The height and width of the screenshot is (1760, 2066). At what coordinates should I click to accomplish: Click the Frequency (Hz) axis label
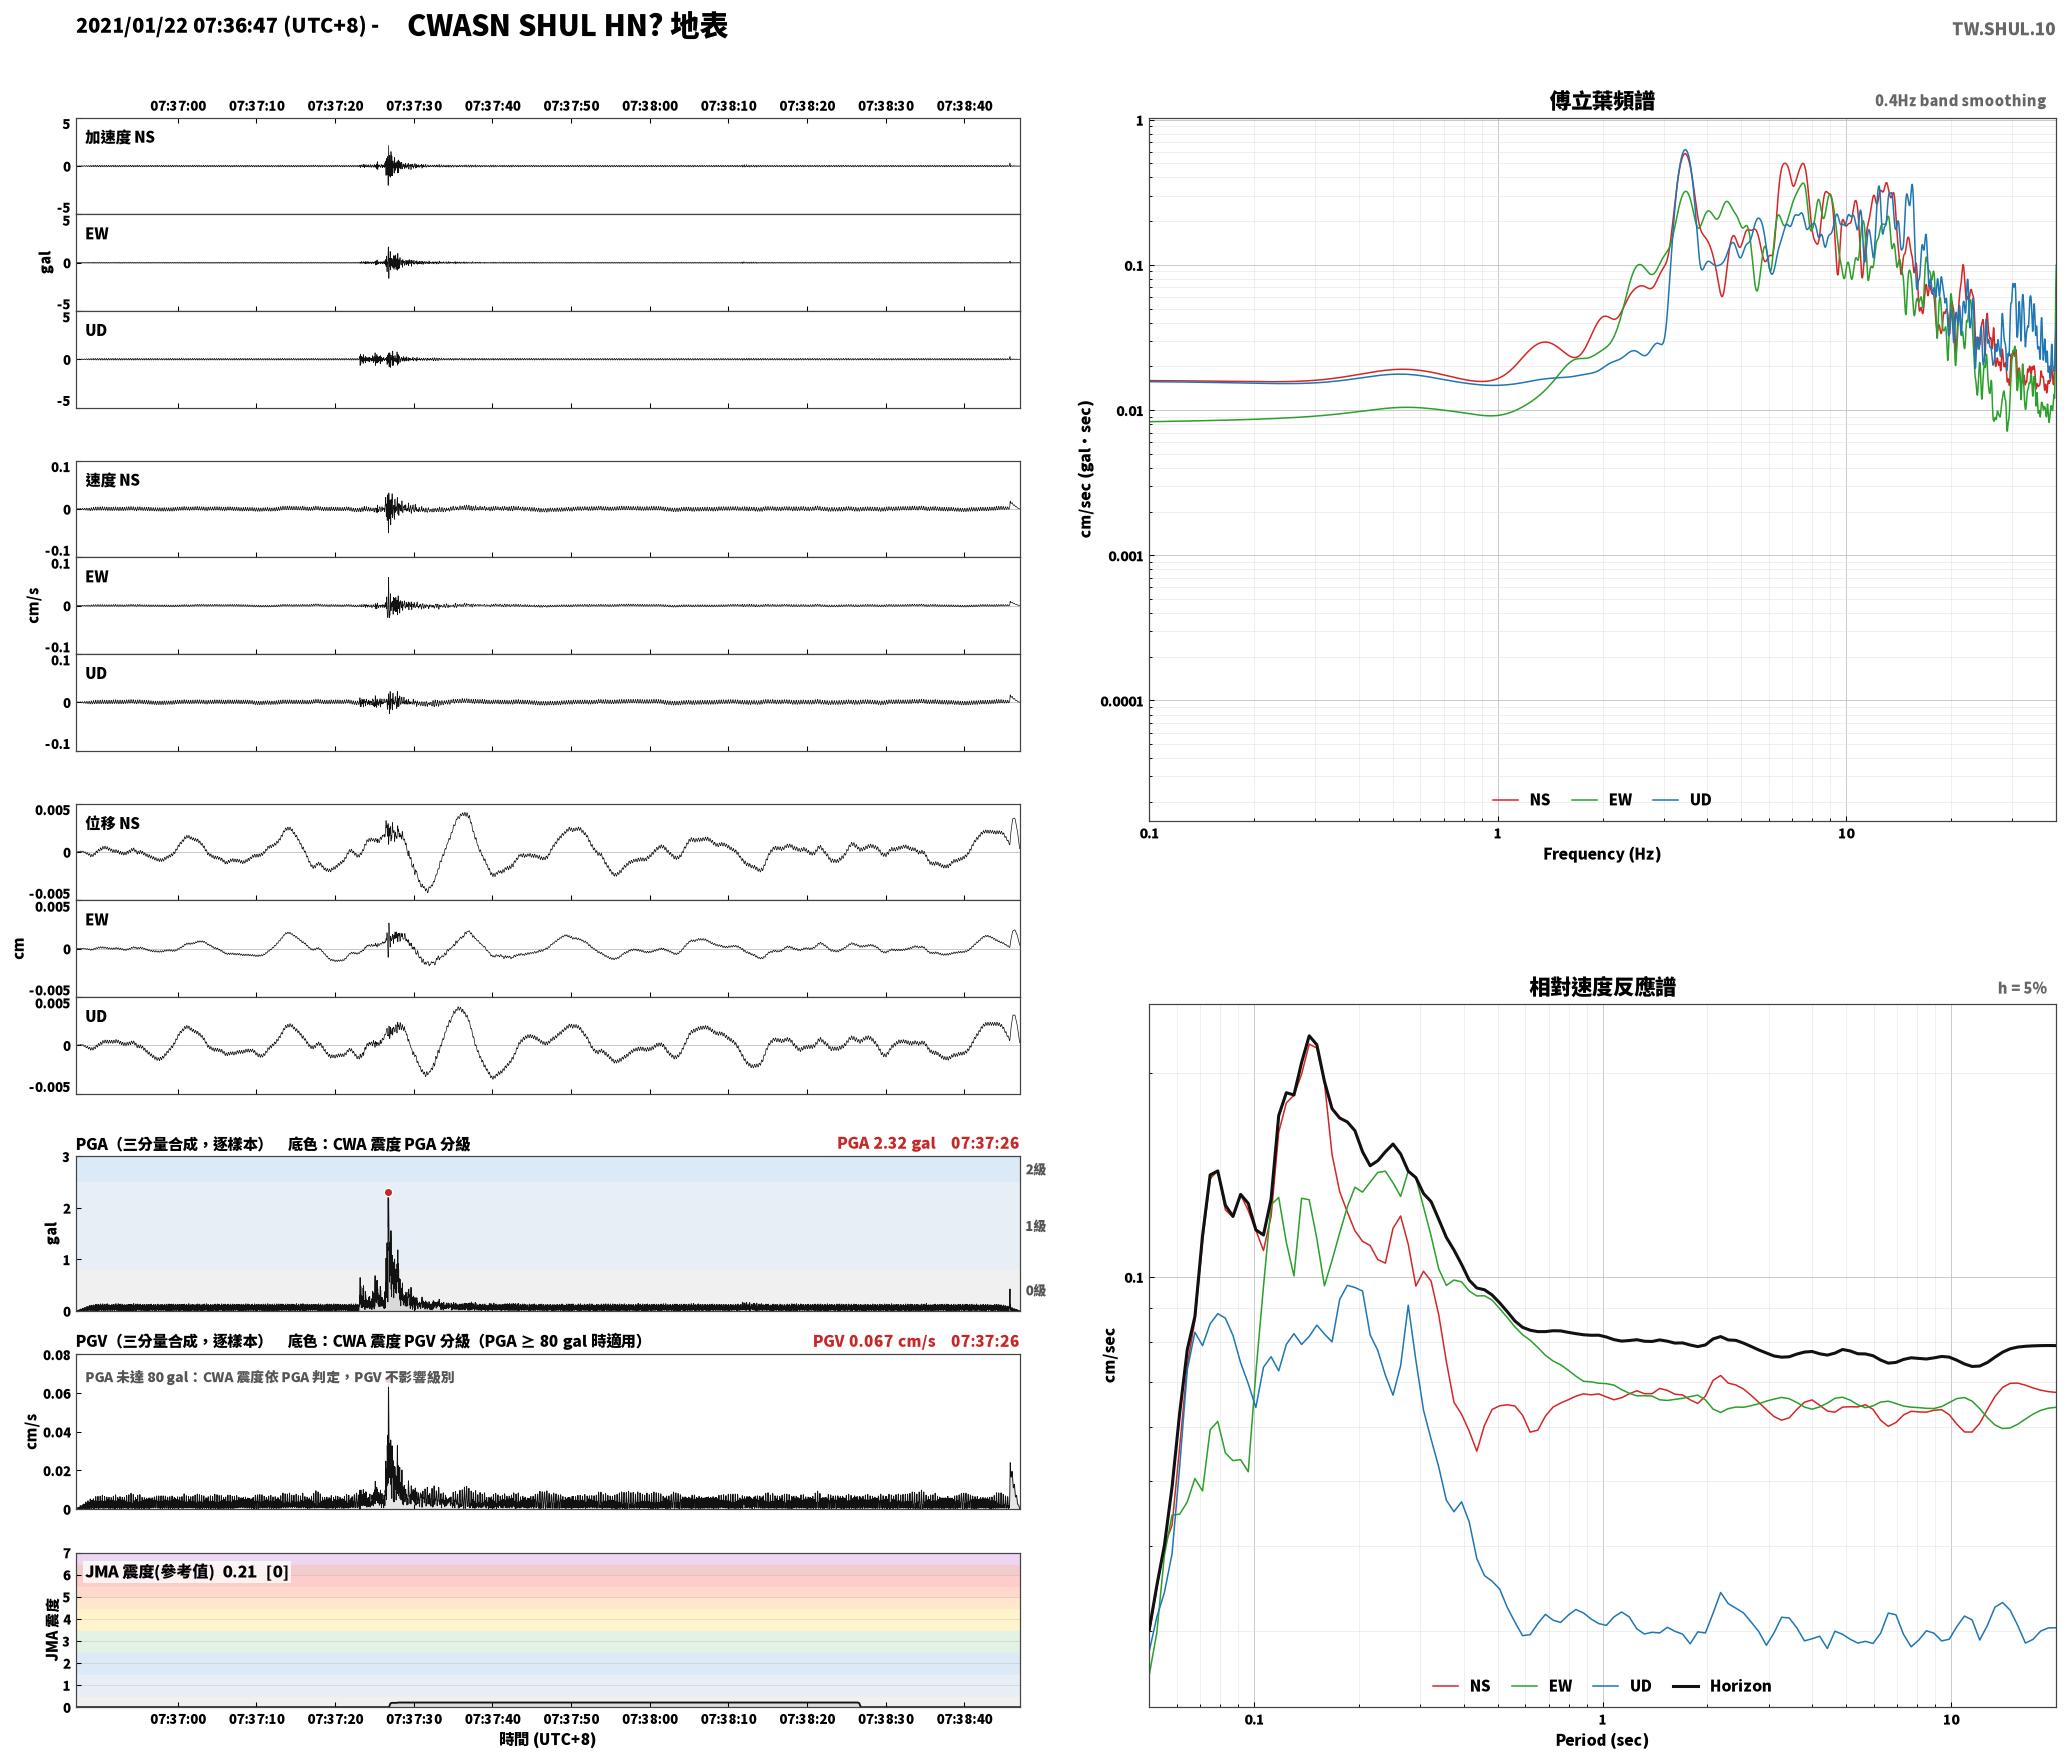pos(1601,853)
